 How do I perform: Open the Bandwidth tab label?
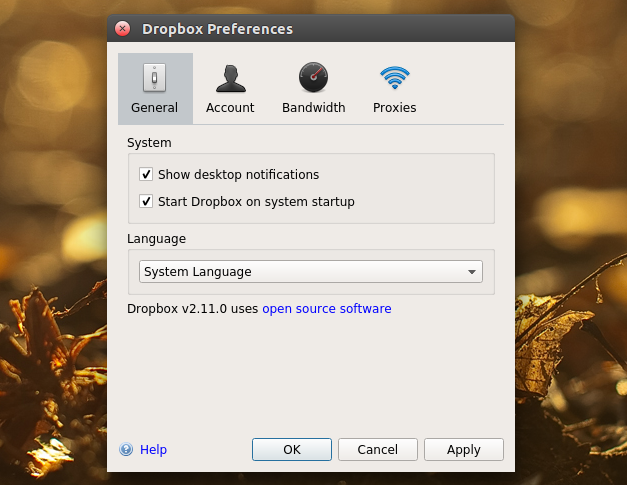coord(314,108)
